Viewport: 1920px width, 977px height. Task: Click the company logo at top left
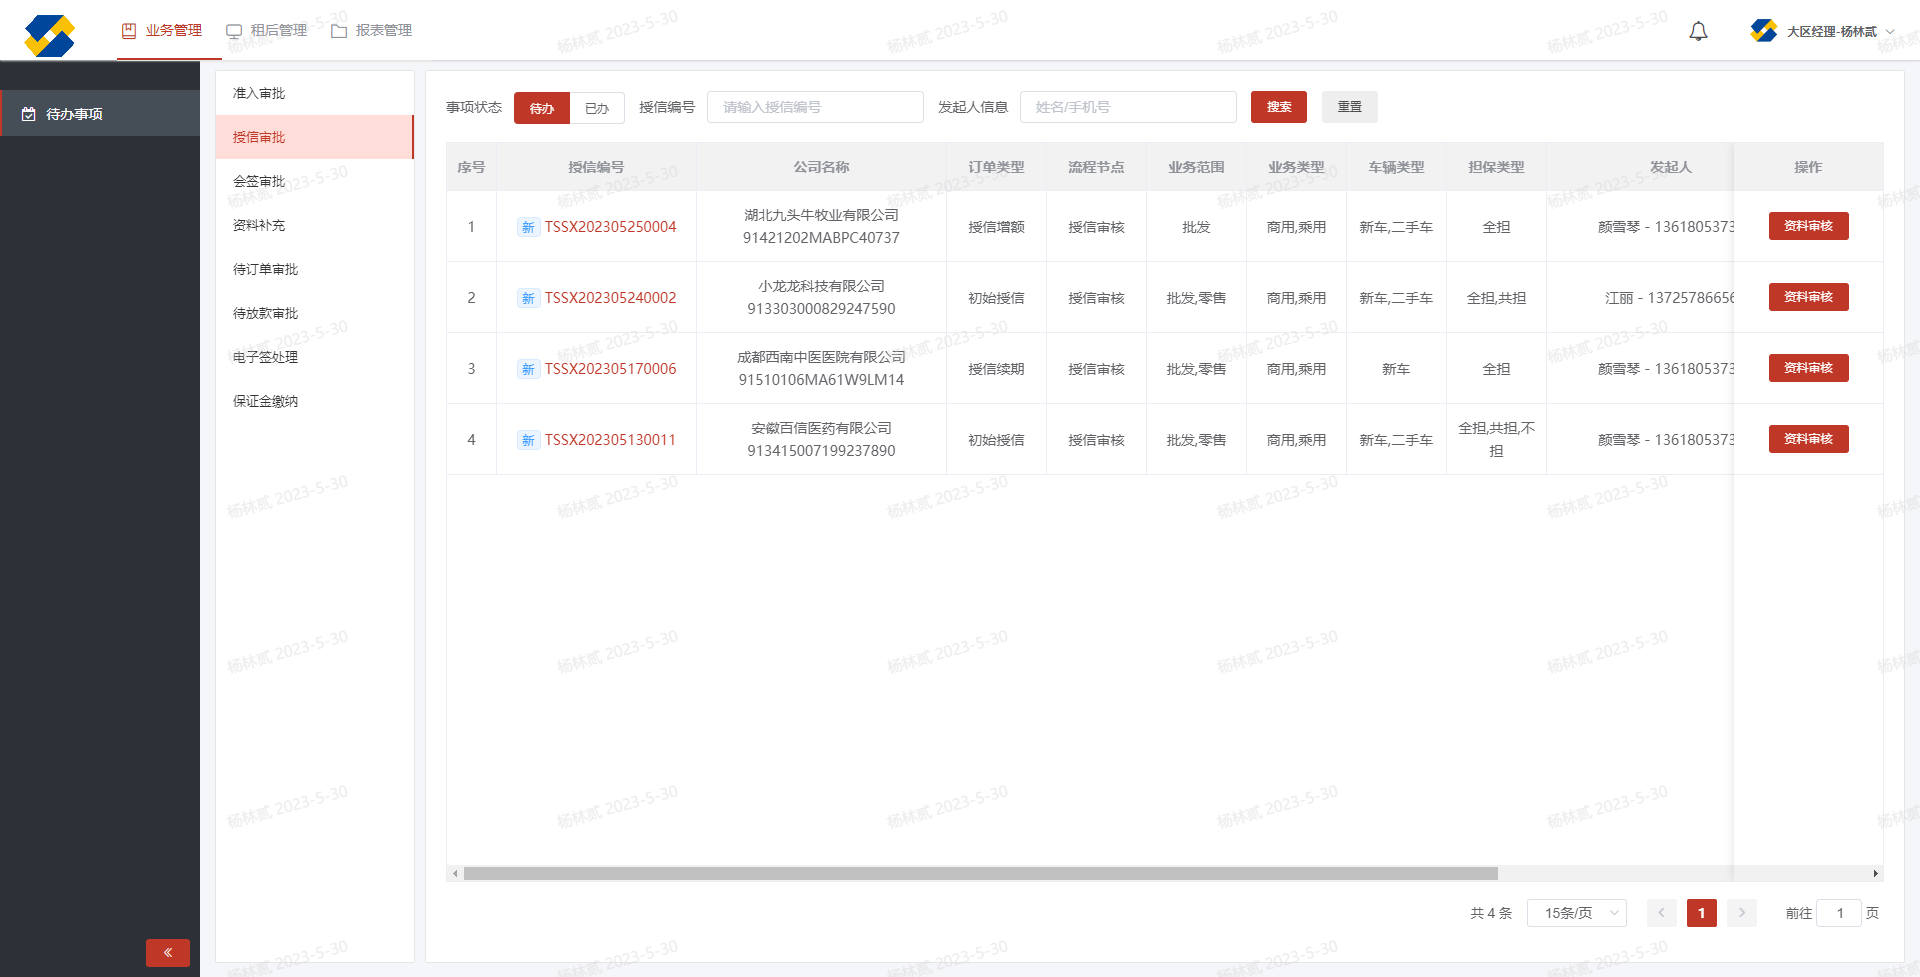pos(49,35)
